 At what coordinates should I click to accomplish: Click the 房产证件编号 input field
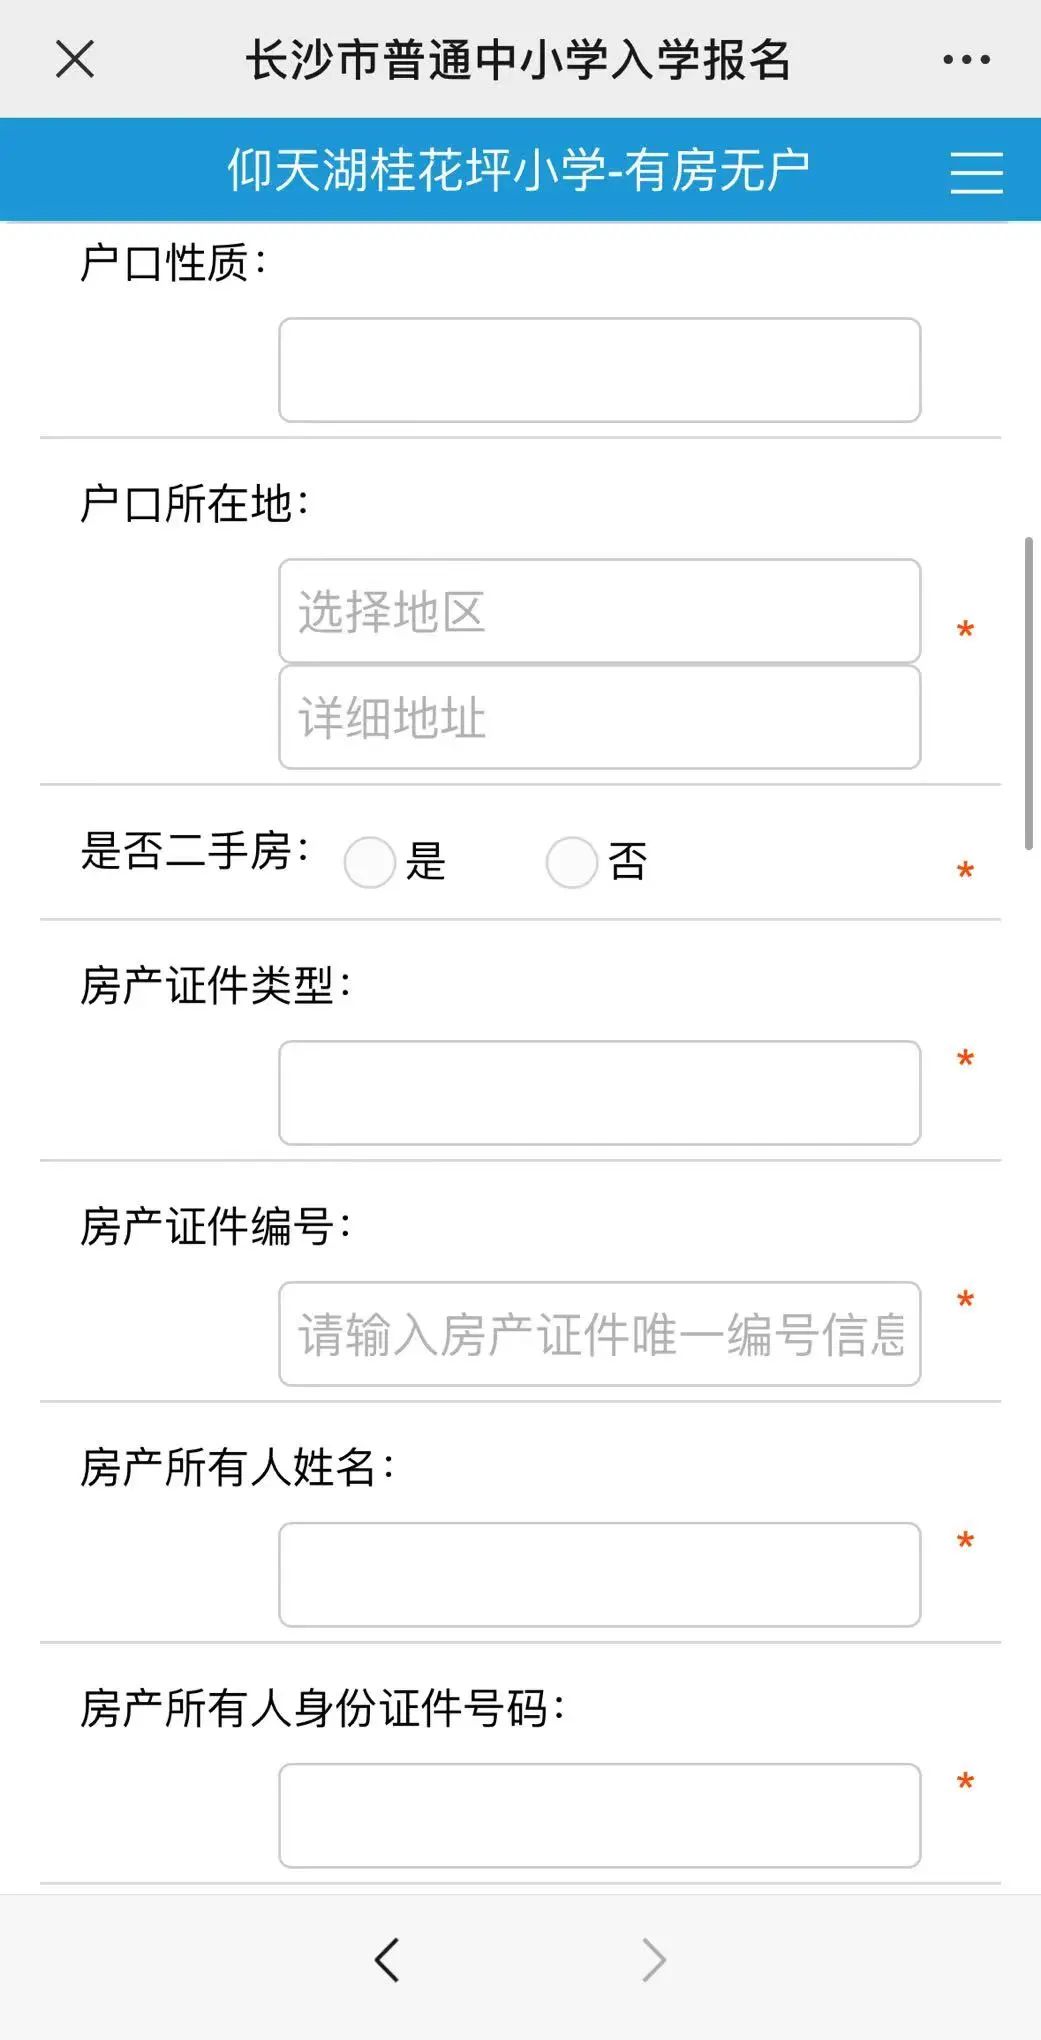(599, 1334)
